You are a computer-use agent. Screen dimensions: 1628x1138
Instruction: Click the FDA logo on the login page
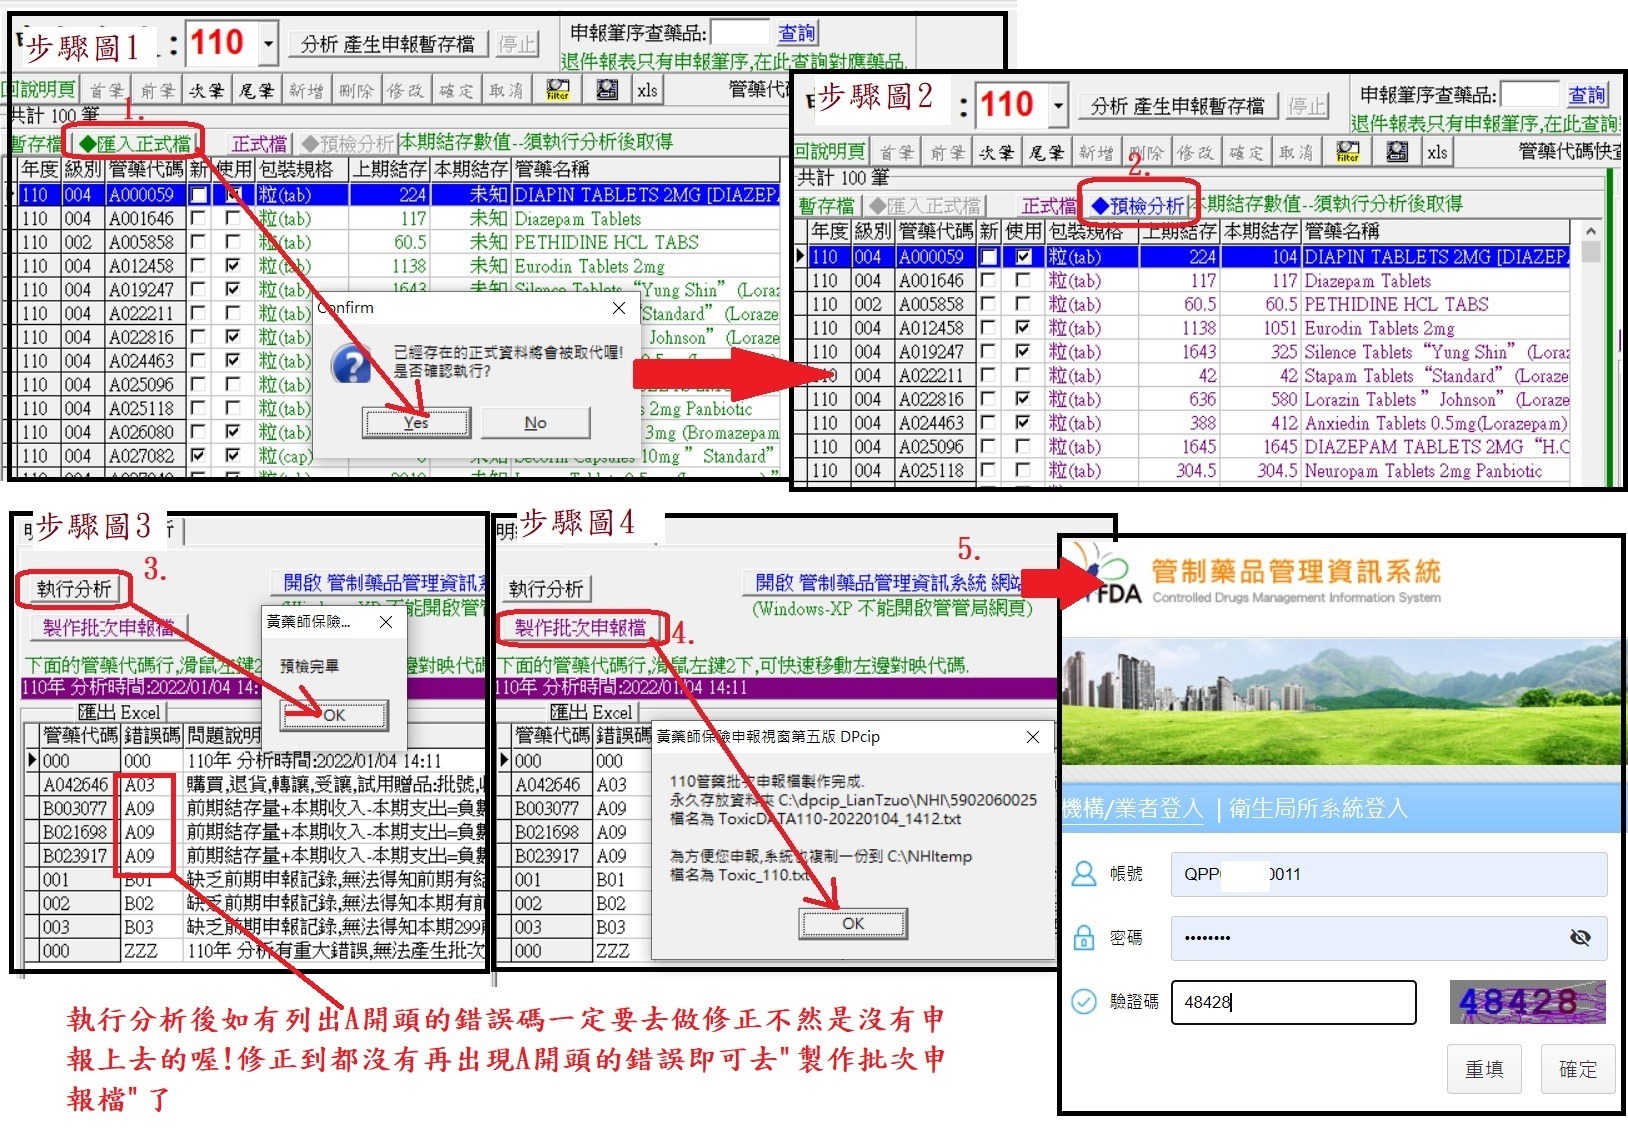point(1103,575)
